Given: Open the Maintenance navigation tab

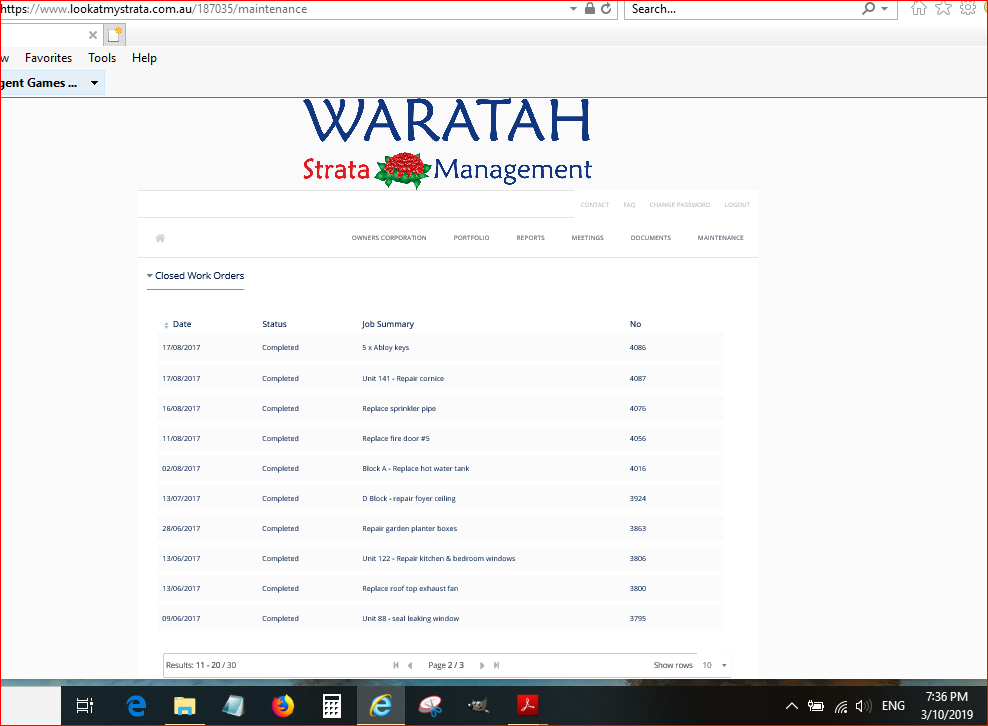Looking at the screenshot, I should (x=720, y=238).
